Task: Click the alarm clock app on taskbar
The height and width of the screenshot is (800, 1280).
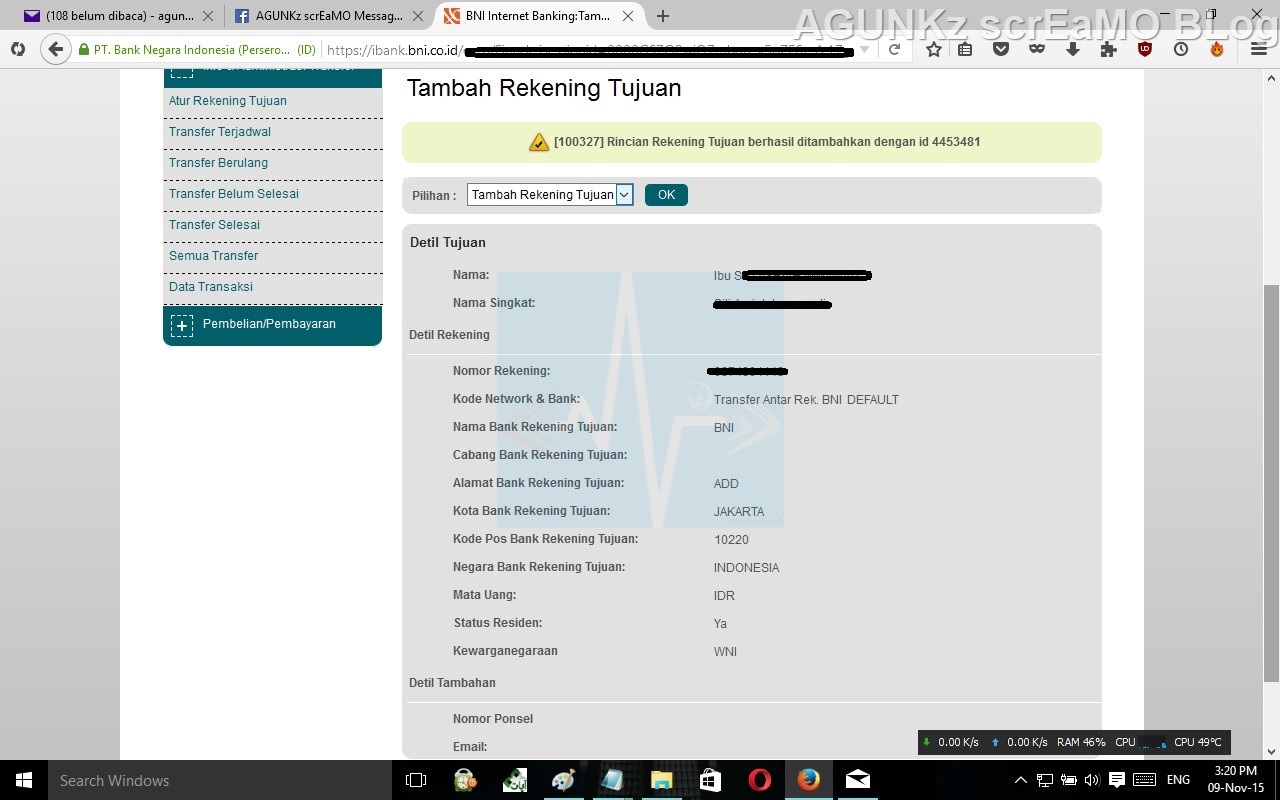Action: [x=465, y=780]
